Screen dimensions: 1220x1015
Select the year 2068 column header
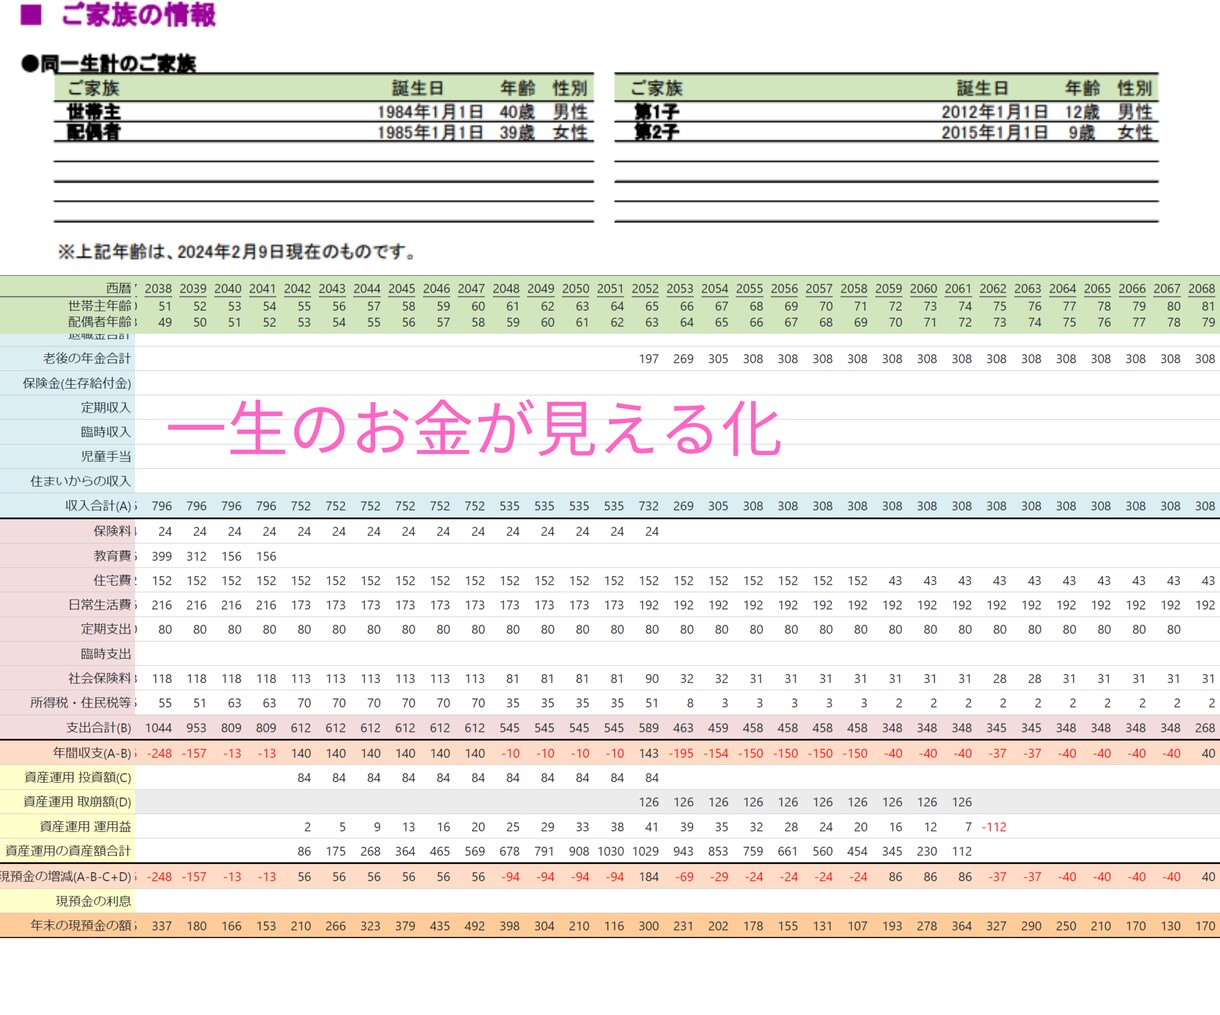click(x=1202, y=288)
